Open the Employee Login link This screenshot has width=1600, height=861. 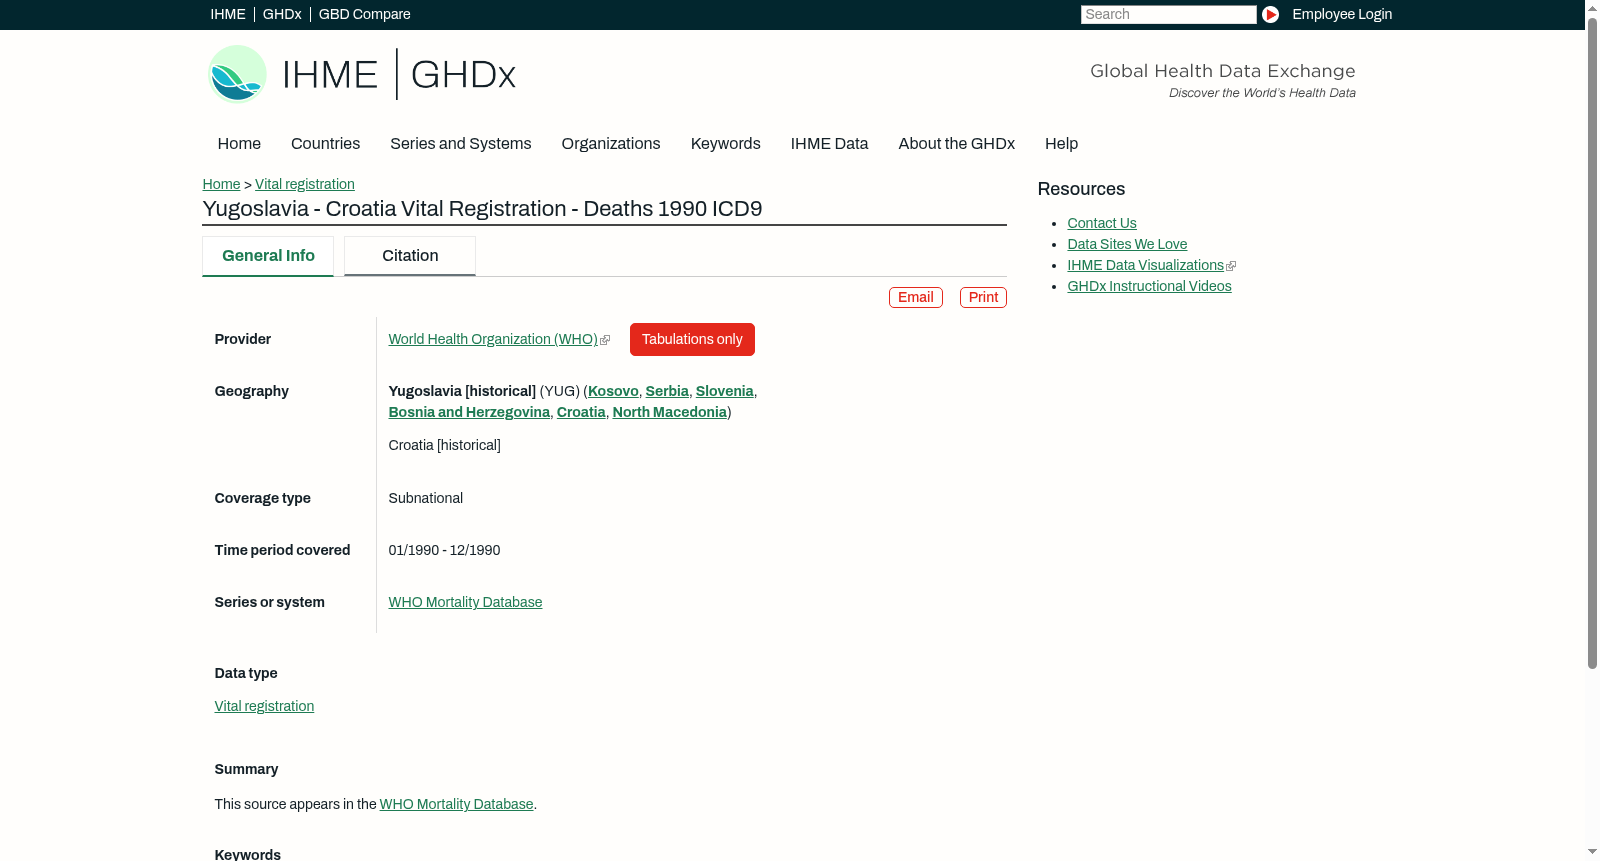click(1342, 14)
